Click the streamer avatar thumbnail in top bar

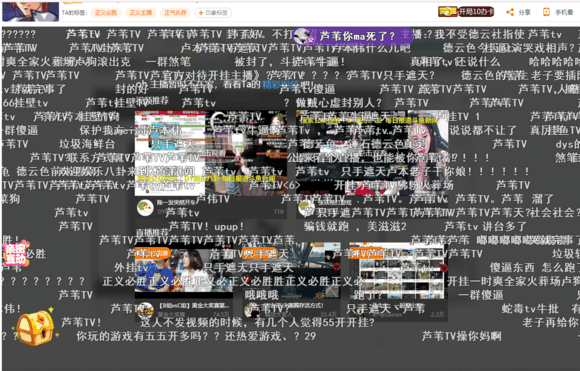click(30, 11)
